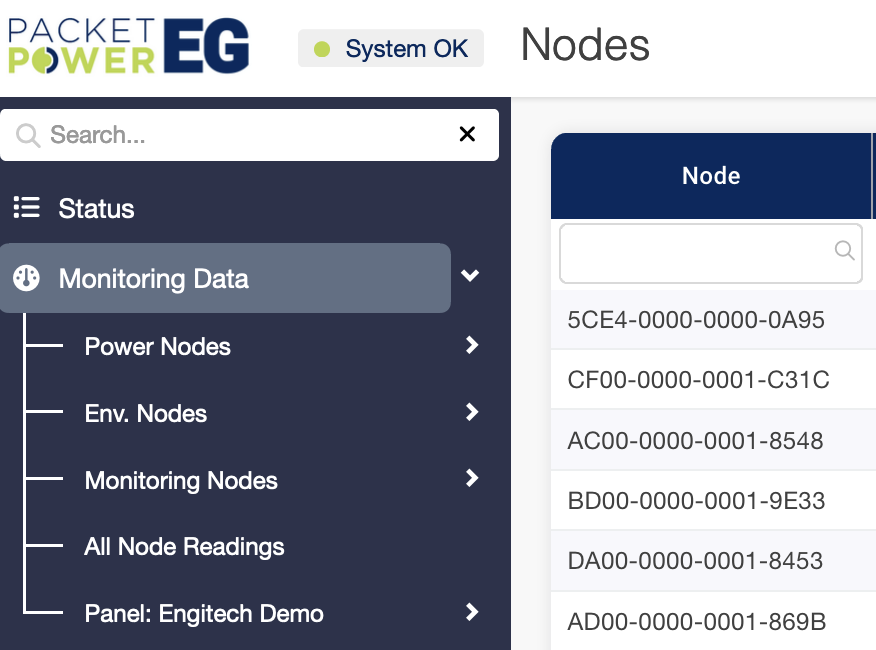Clear sidebar search with the X icon

point(467,135)
